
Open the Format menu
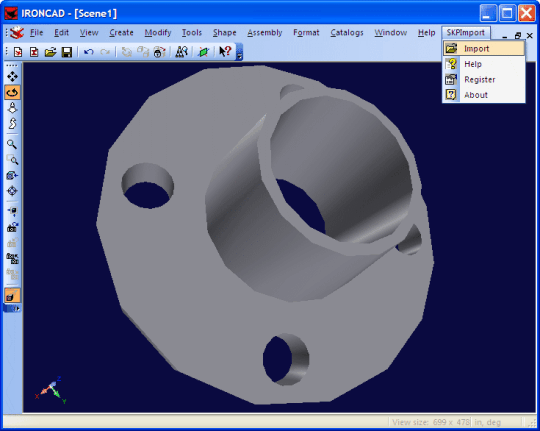click(306, 33)
